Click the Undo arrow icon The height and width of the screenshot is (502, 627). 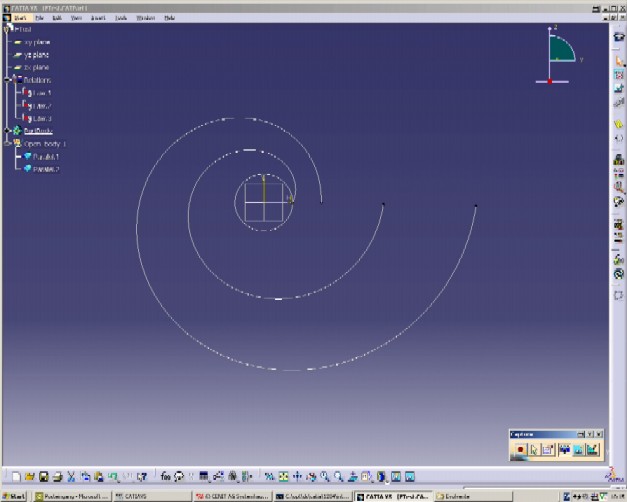tap(113, 476)
